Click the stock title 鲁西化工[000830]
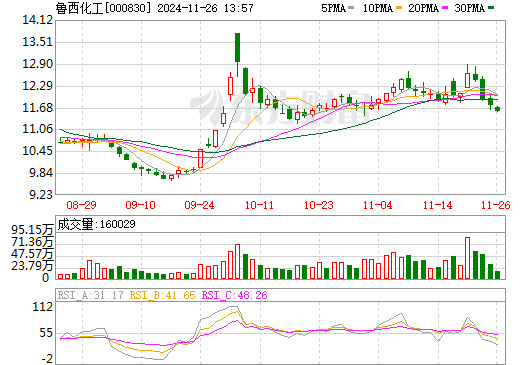Image resolution: width=520 pixels, height=365 pixels. [x=103, y=8]
